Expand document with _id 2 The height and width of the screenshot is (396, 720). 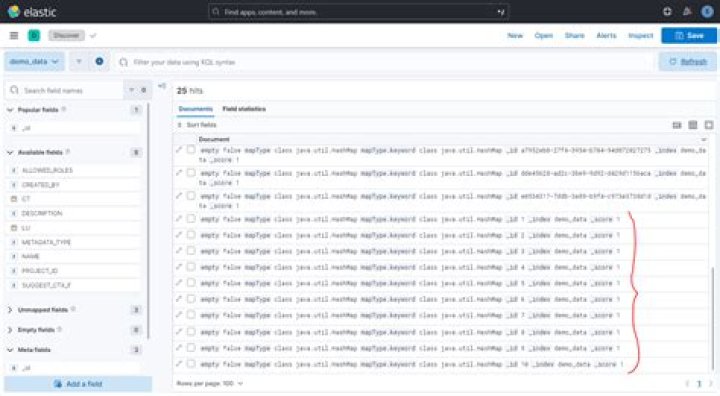pos(179,235)
